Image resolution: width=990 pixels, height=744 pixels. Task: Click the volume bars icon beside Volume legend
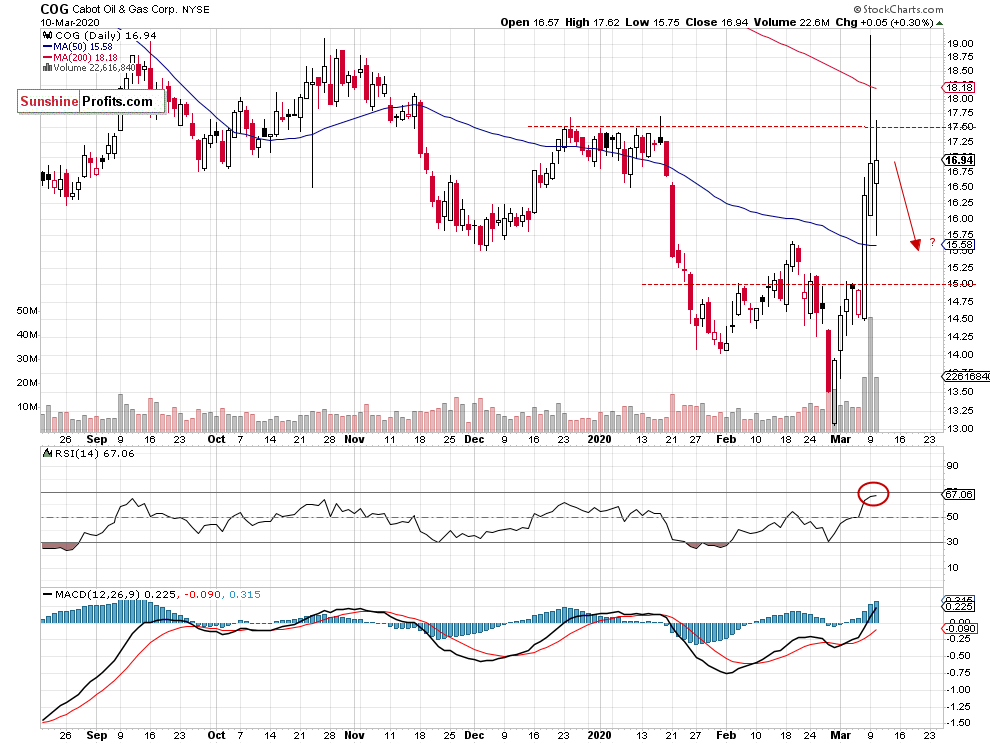47,68
